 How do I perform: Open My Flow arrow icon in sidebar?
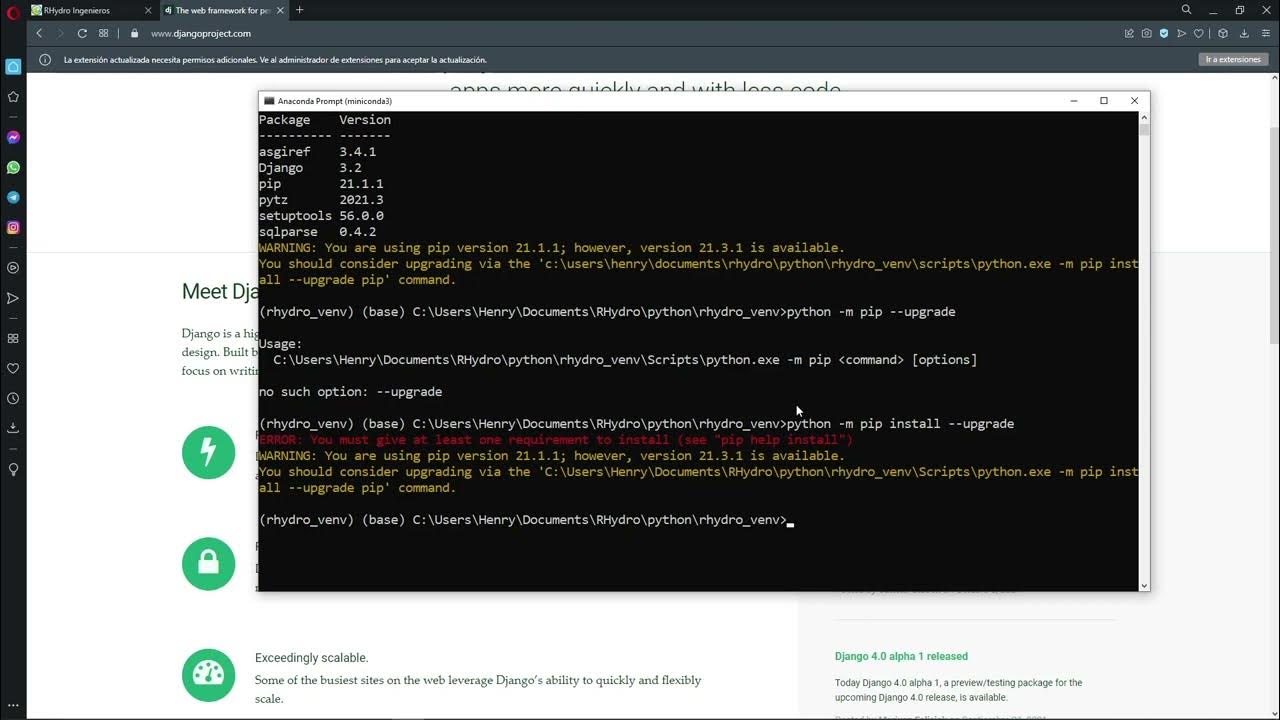13,298
